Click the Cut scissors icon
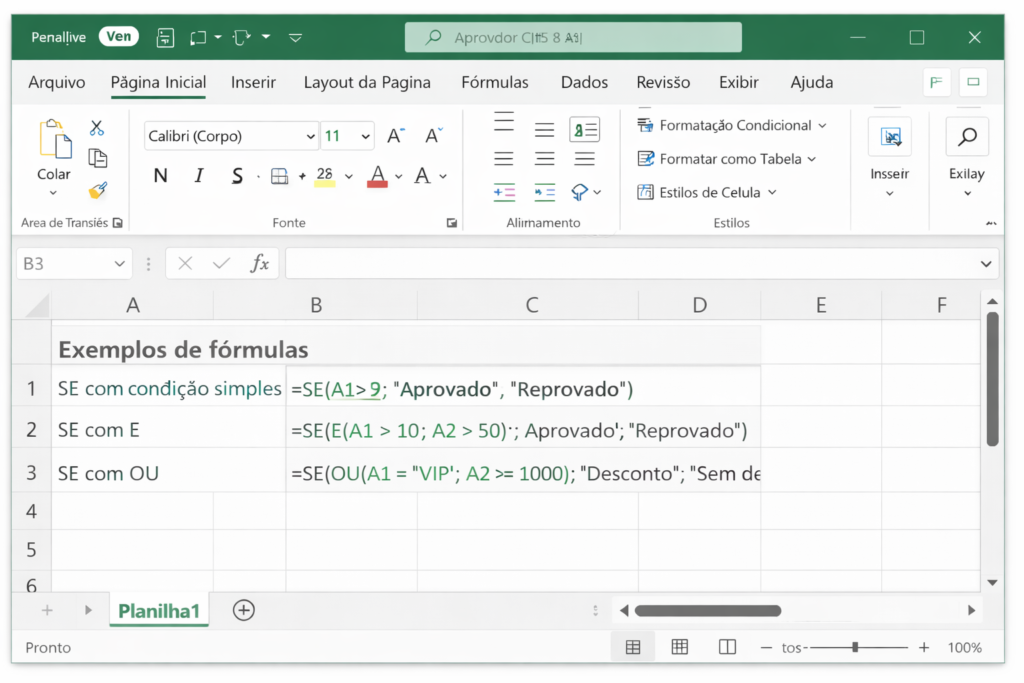Image resolution: width=1024 pixels, height=683 pixels. coord(97,128)
